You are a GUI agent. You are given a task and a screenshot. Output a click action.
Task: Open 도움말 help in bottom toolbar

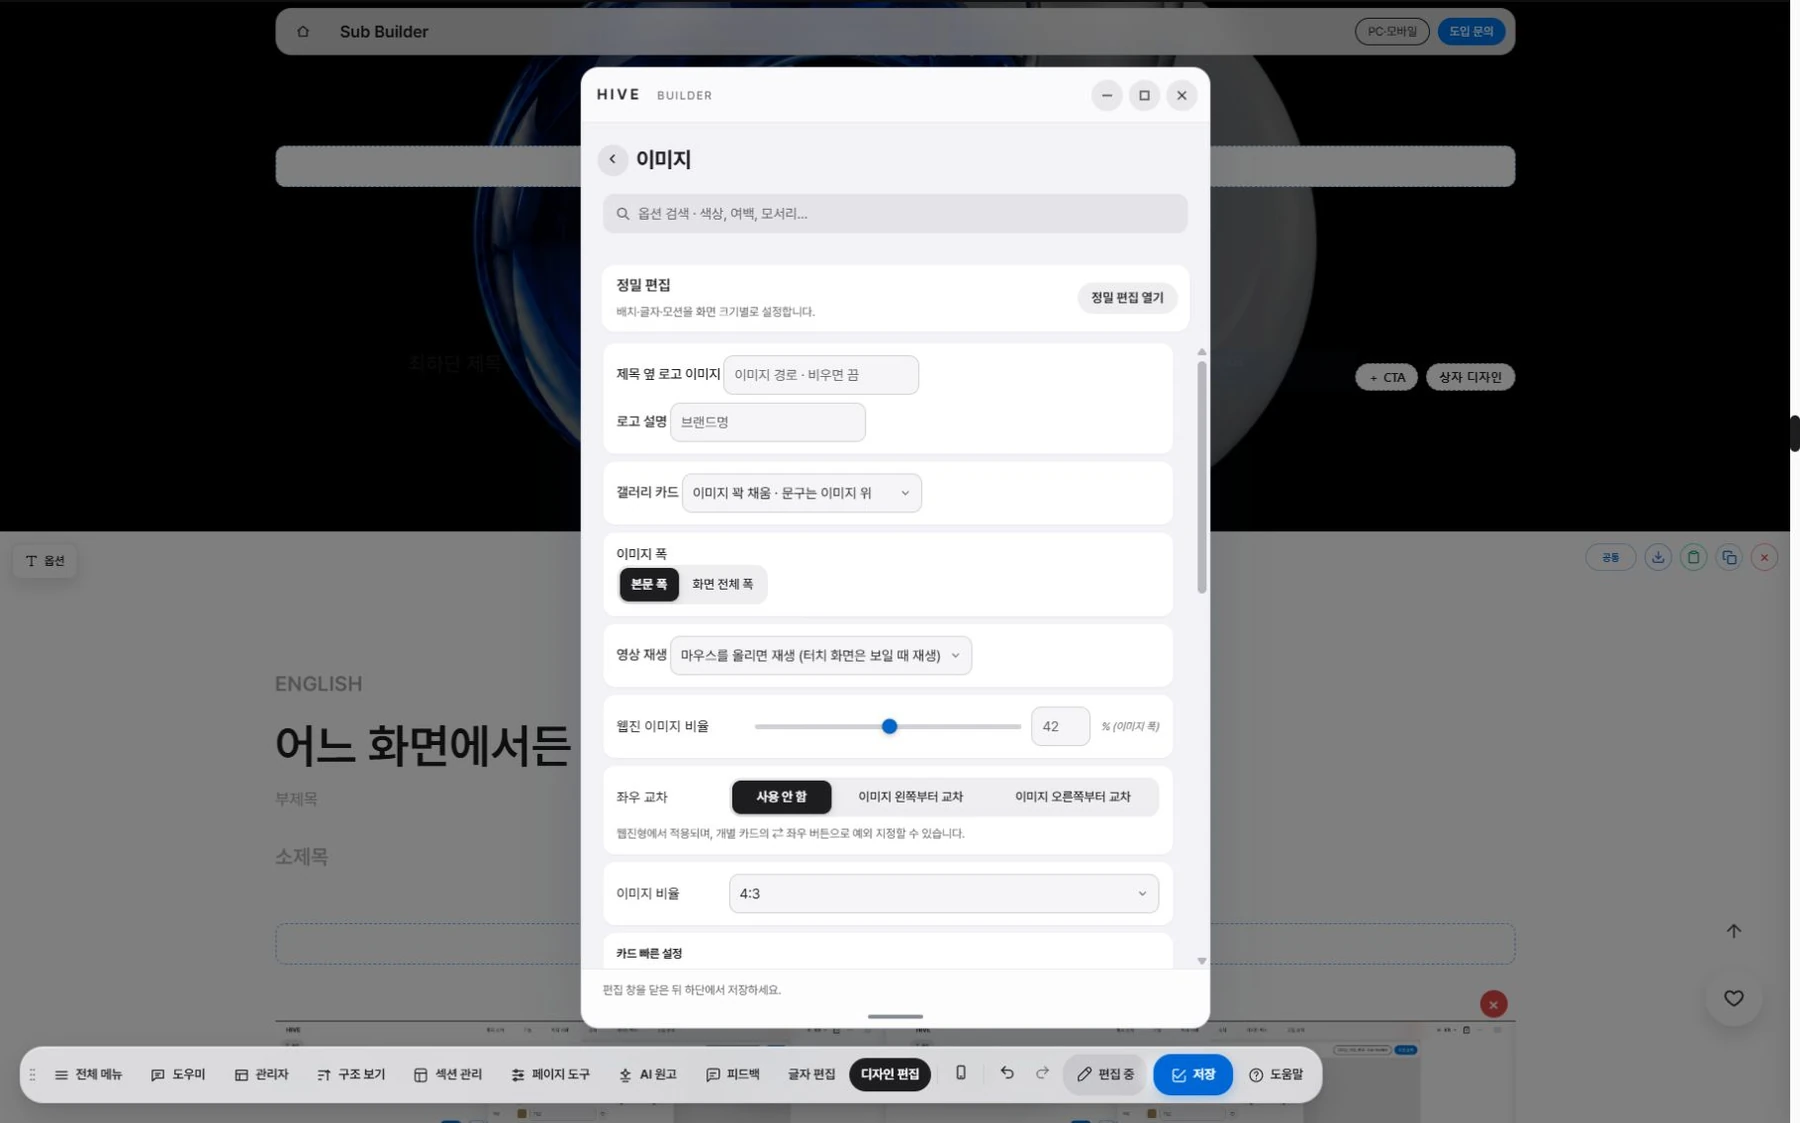(x=1276, y=1075)
